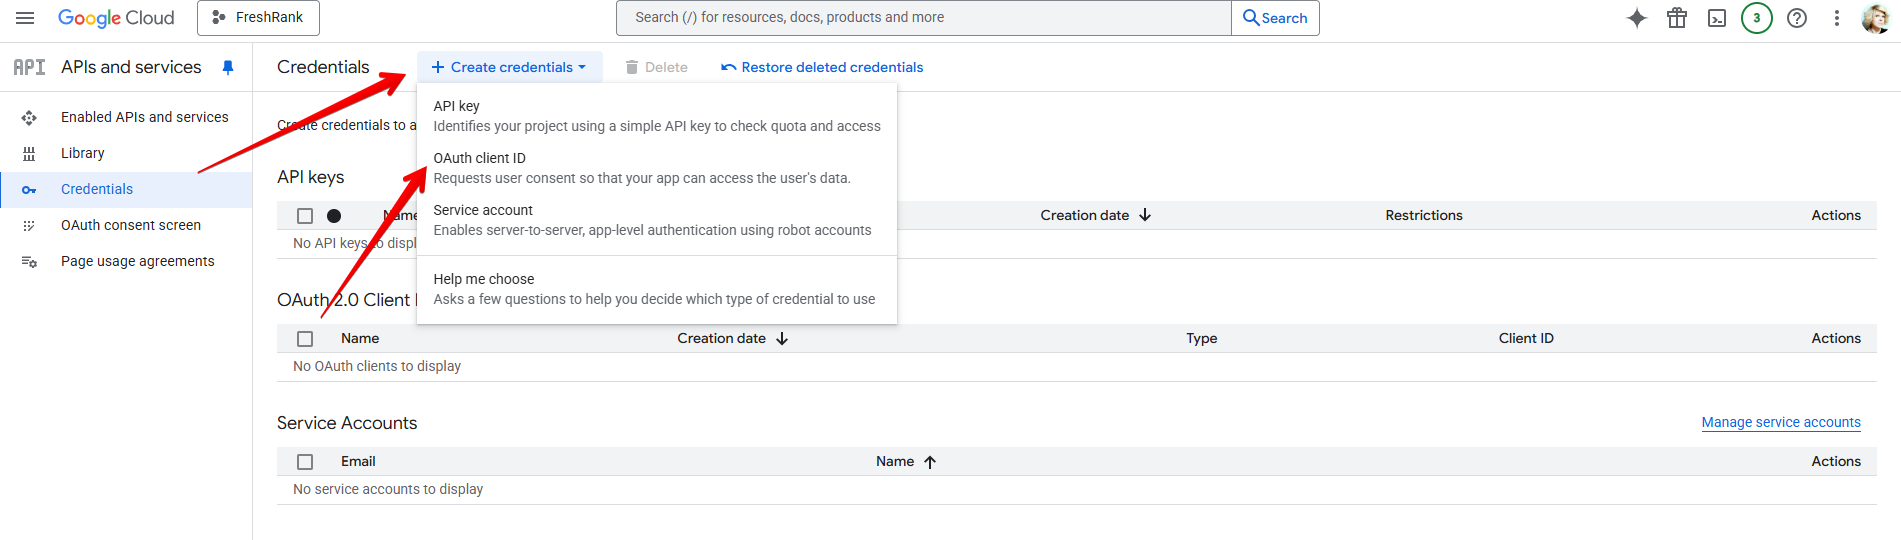Select all service accounts checkbox
Image resolution: width=1901 pixels, height=540 pixels.
point(305,462)
